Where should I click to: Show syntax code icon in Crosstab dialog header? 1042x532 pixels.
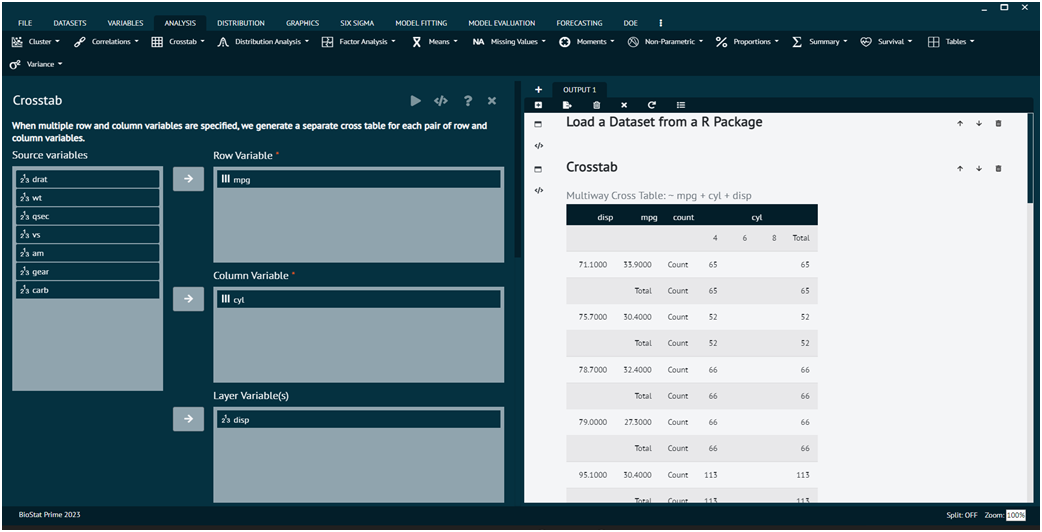pyautogui.click(x=441, y=101)
